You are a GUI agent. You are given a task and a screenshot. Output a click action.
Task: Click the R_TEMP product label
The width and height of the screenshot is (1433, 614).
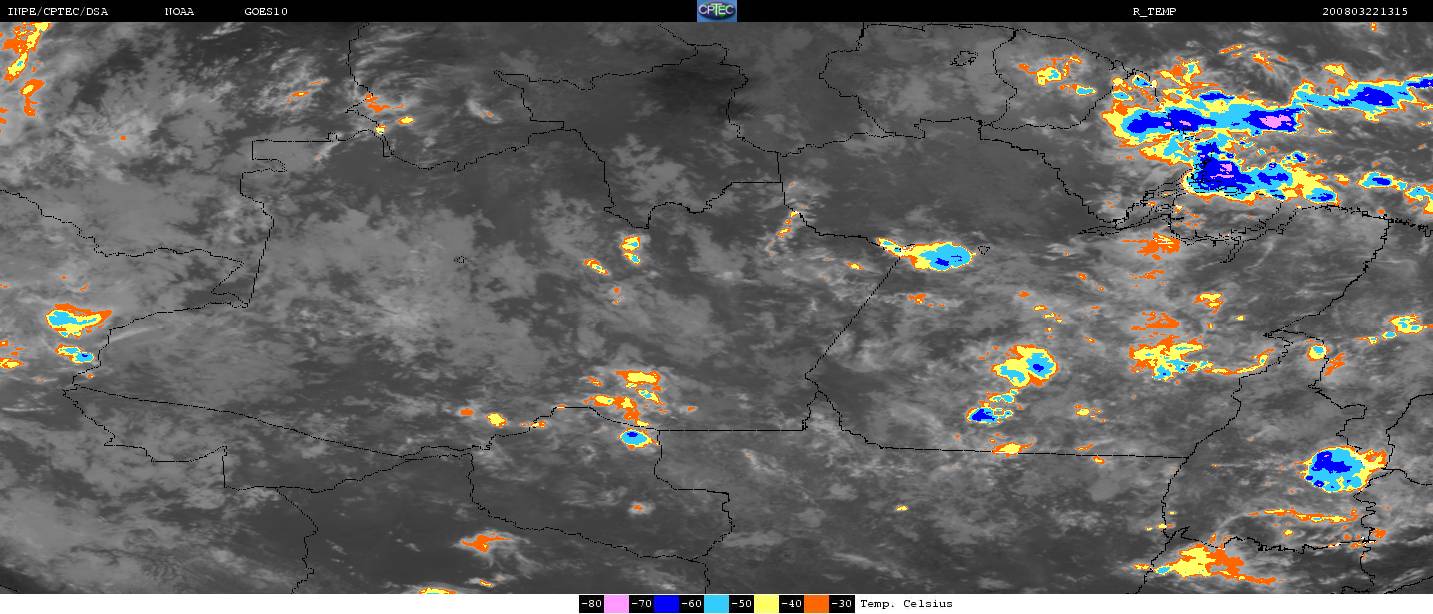[1154, 11]
